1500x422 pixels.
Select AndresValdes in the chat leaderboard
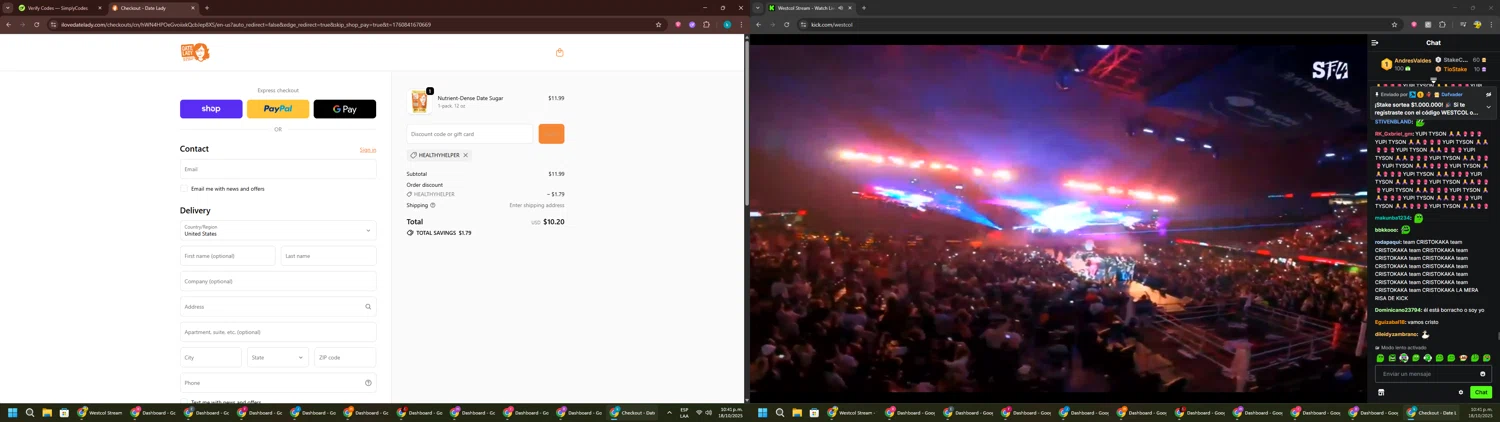[1414, 61]
